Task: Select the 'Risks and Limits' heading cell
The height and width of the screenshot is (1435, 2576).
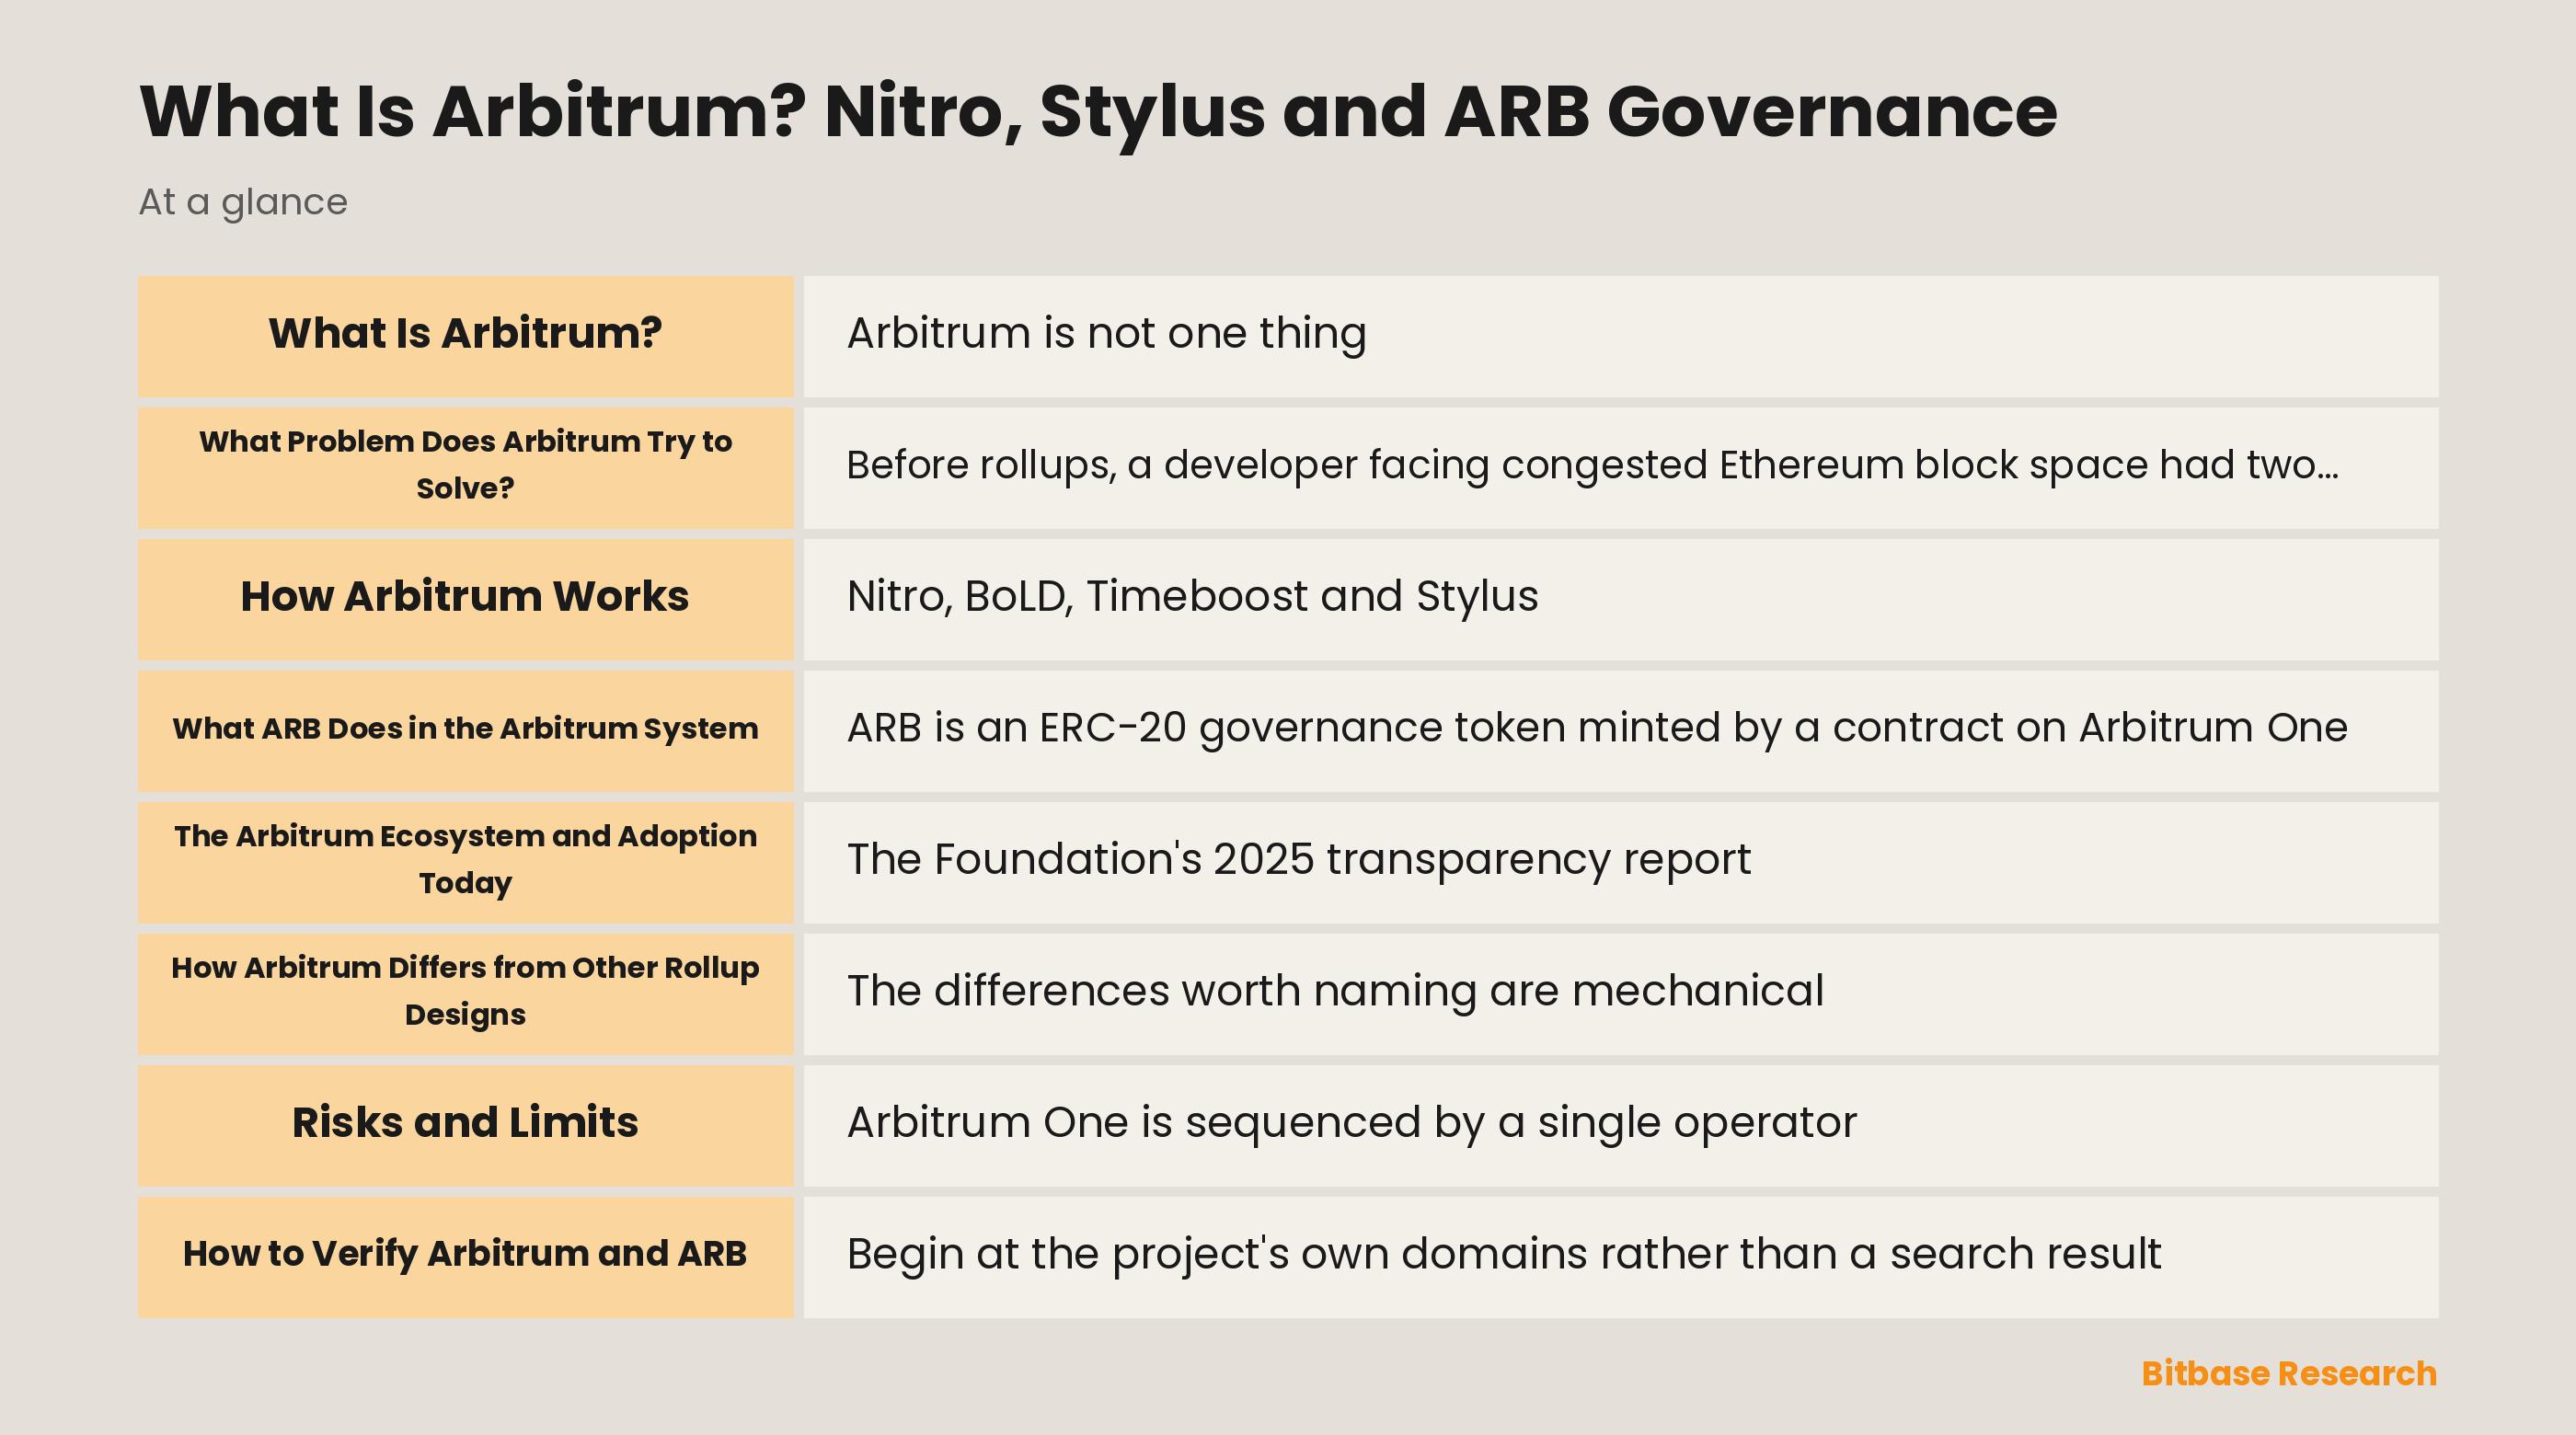Action: coord(465,1126)
